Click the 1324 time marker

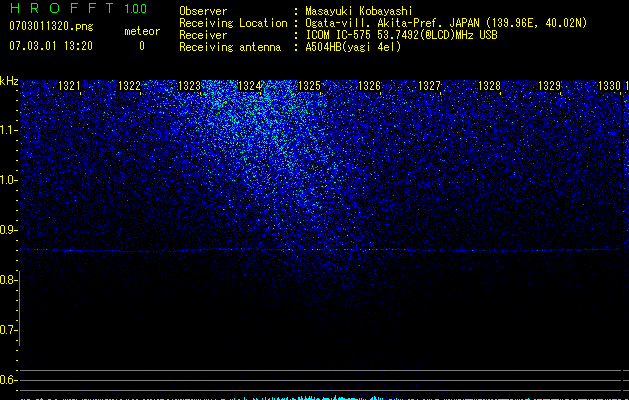pos(250,86)
